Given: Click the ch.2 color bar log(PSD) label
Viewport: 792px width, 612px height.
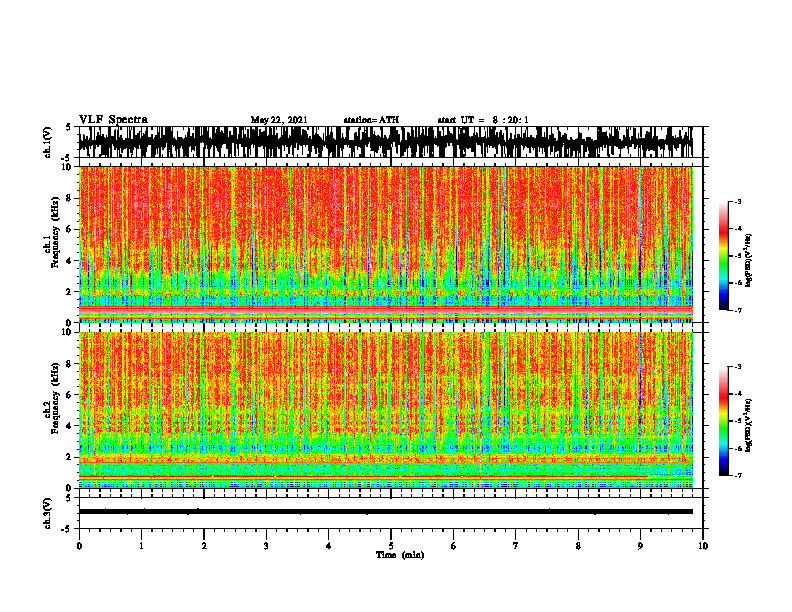Looking at the screenshot, I should (749, 425).
